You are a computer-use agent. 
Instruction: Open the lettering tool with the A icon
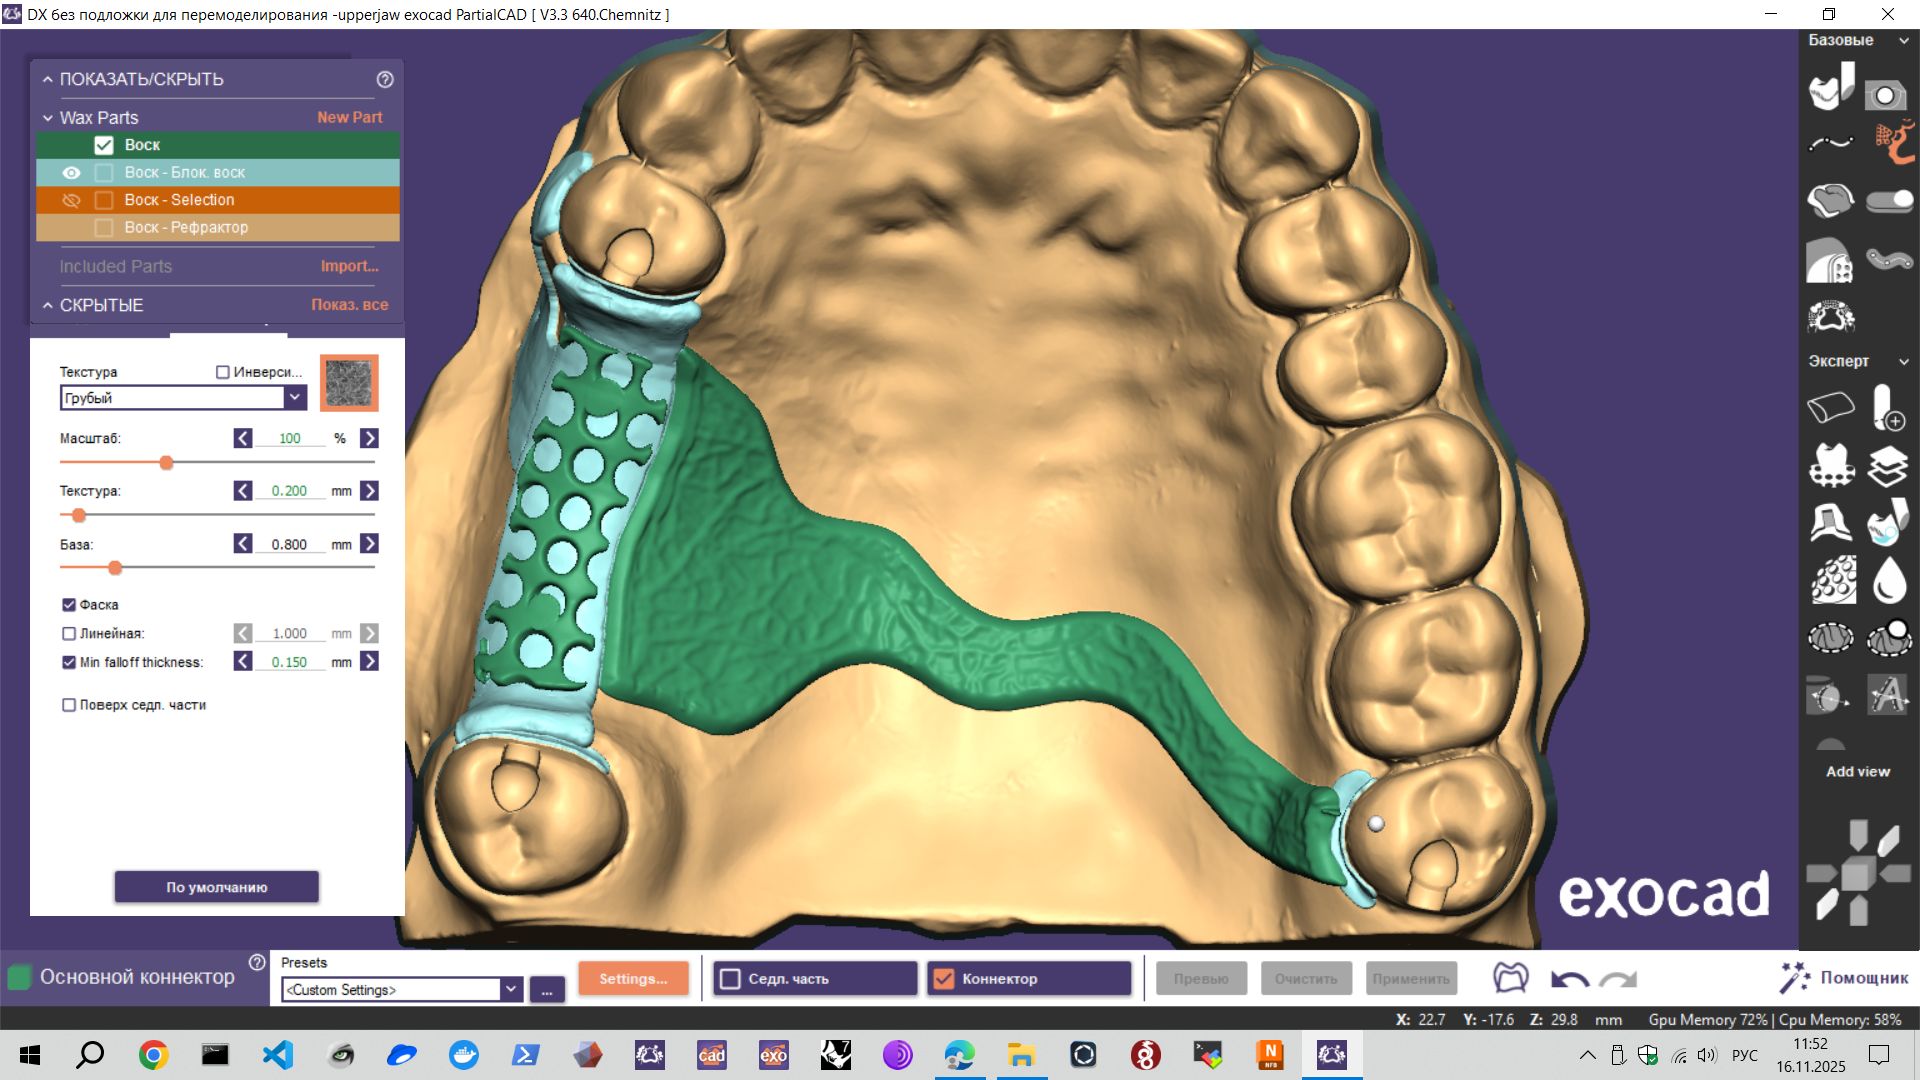1889,694
